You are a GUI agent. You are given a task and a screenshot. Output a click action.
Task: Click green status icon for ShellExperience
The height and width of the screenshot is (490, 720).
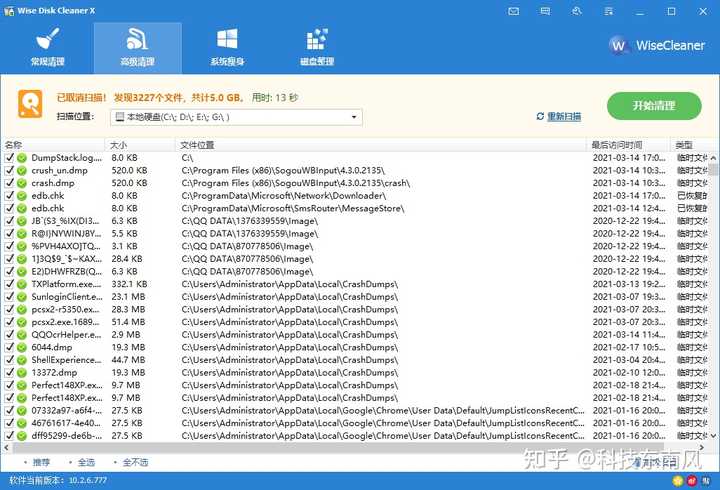(x=22, y=360)
